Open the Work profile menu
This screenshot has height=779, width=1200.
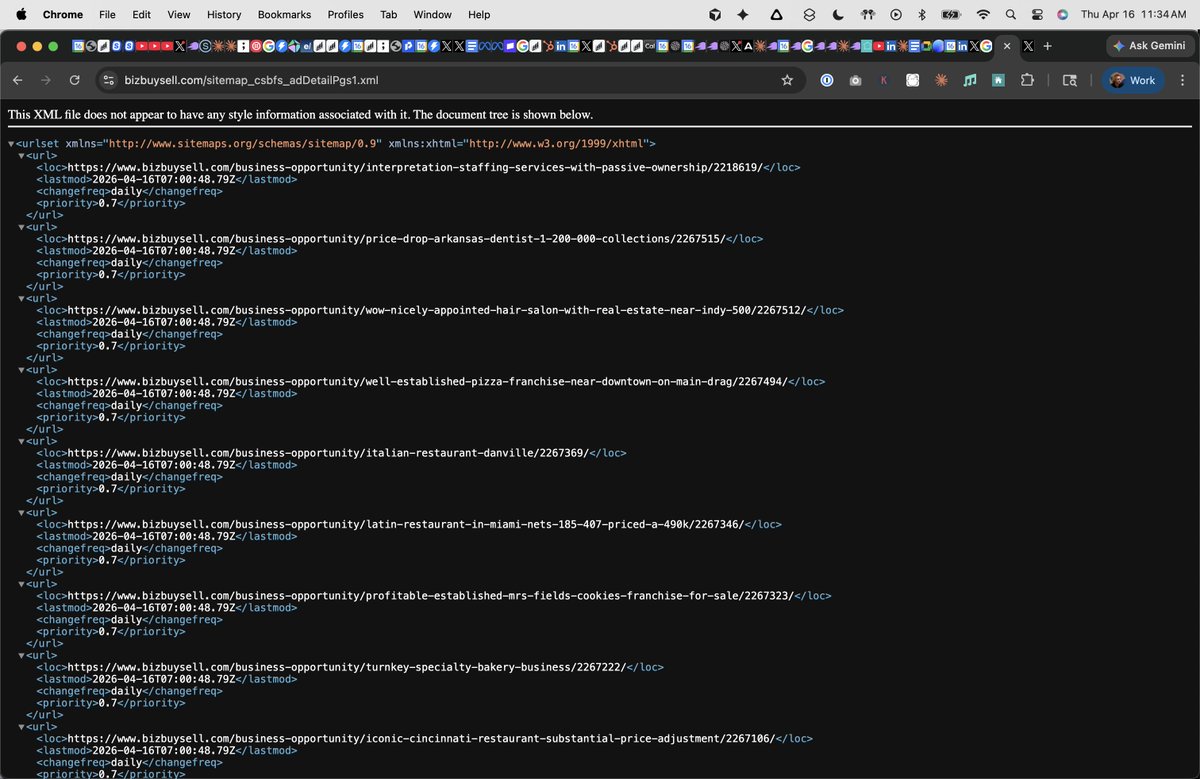click(x=1132, y=80)
